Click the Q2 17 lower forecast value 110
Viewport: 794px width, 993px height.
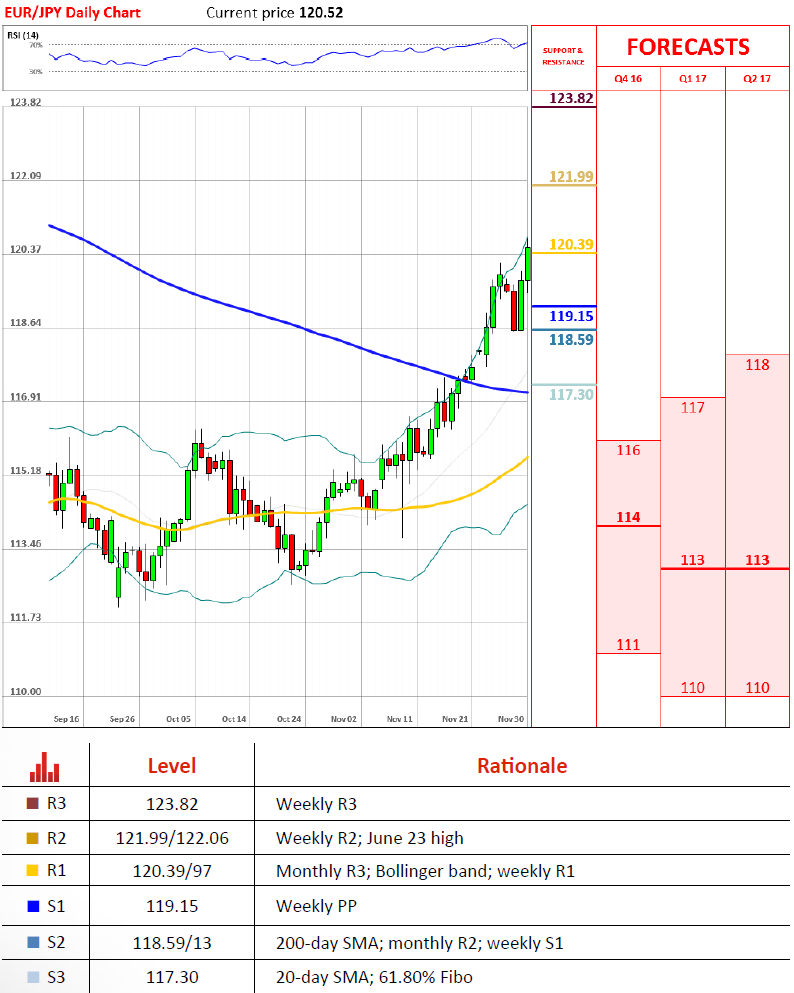(757, 688)
